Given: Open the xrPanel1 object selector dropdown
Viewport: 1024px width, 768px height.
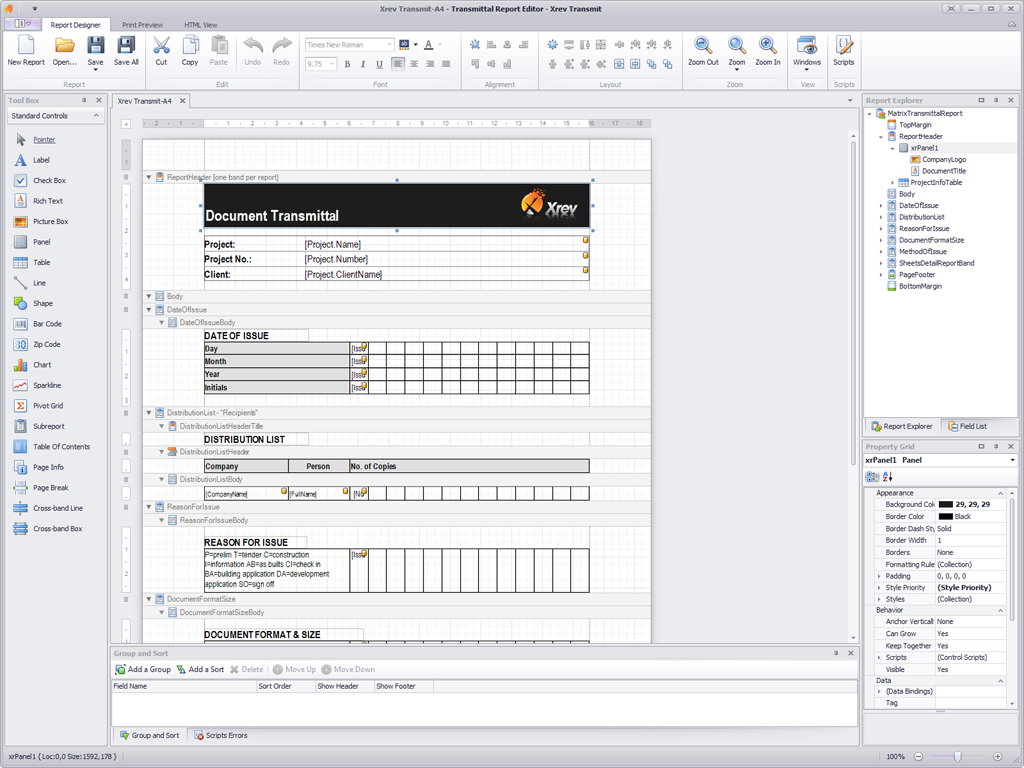Looking at the screenshot, I should coord(1012,460).
